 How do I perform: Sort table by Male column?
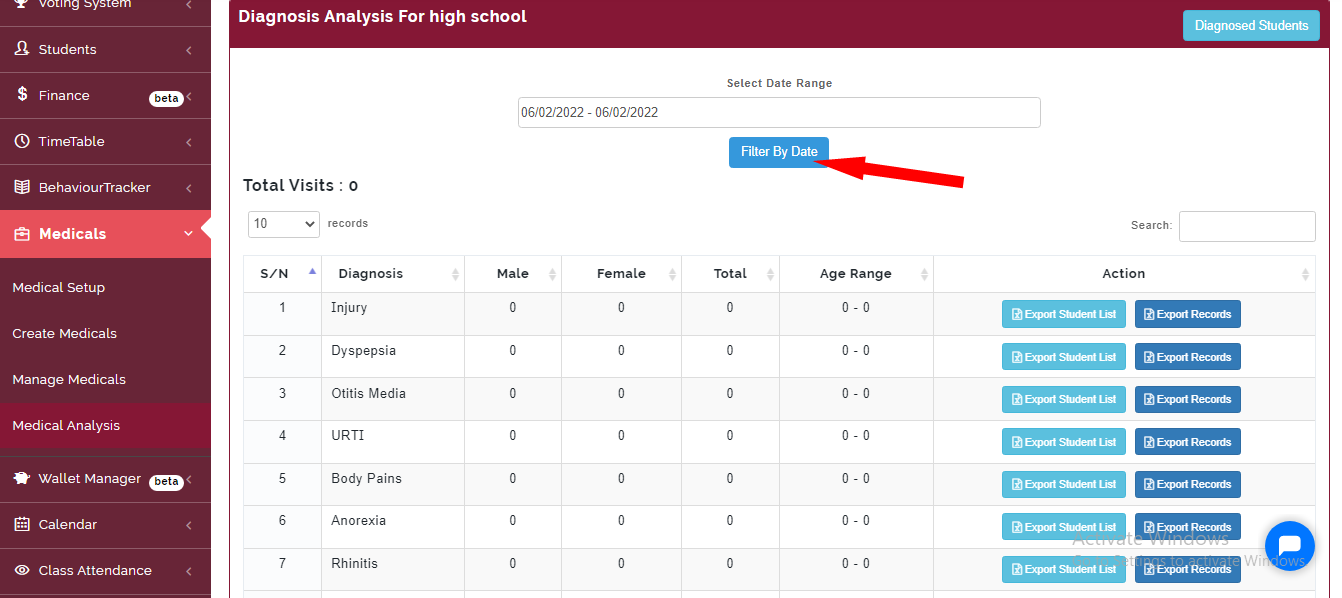513,274
